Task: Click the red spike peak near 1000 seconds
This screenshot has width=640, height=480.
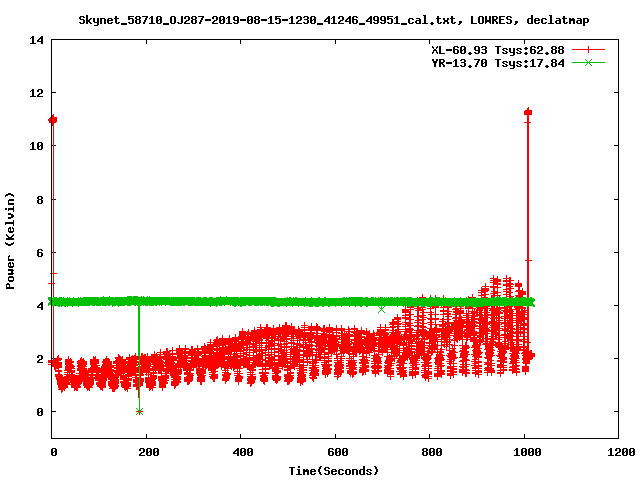Action: click(528, 112)
